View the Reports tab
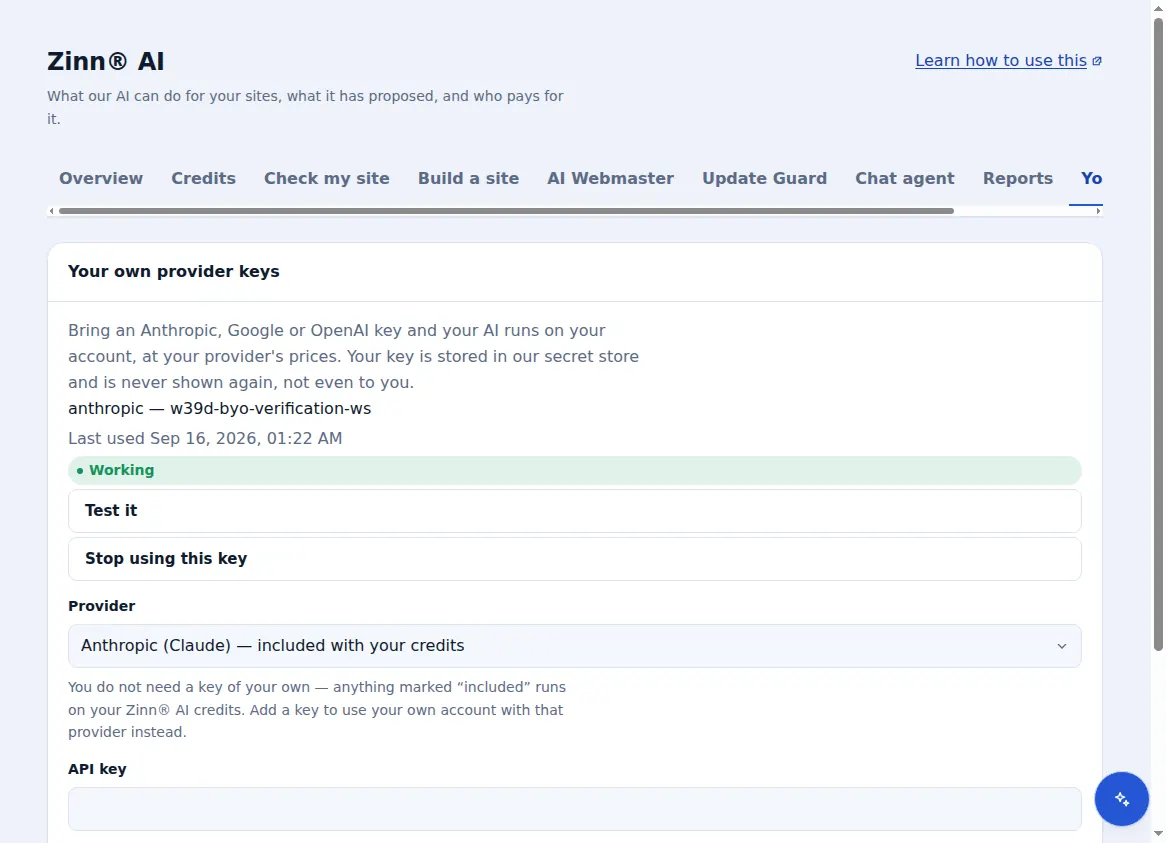Screen dimensions: 1166x843 coord(1018,178)
